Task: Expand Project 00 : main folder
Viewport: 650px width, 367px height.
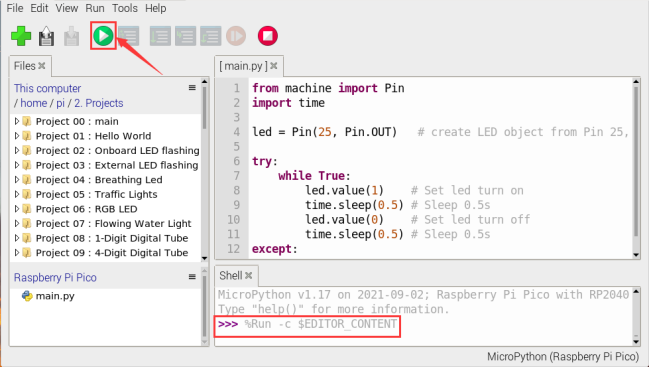Action: [x=17, y=121]
